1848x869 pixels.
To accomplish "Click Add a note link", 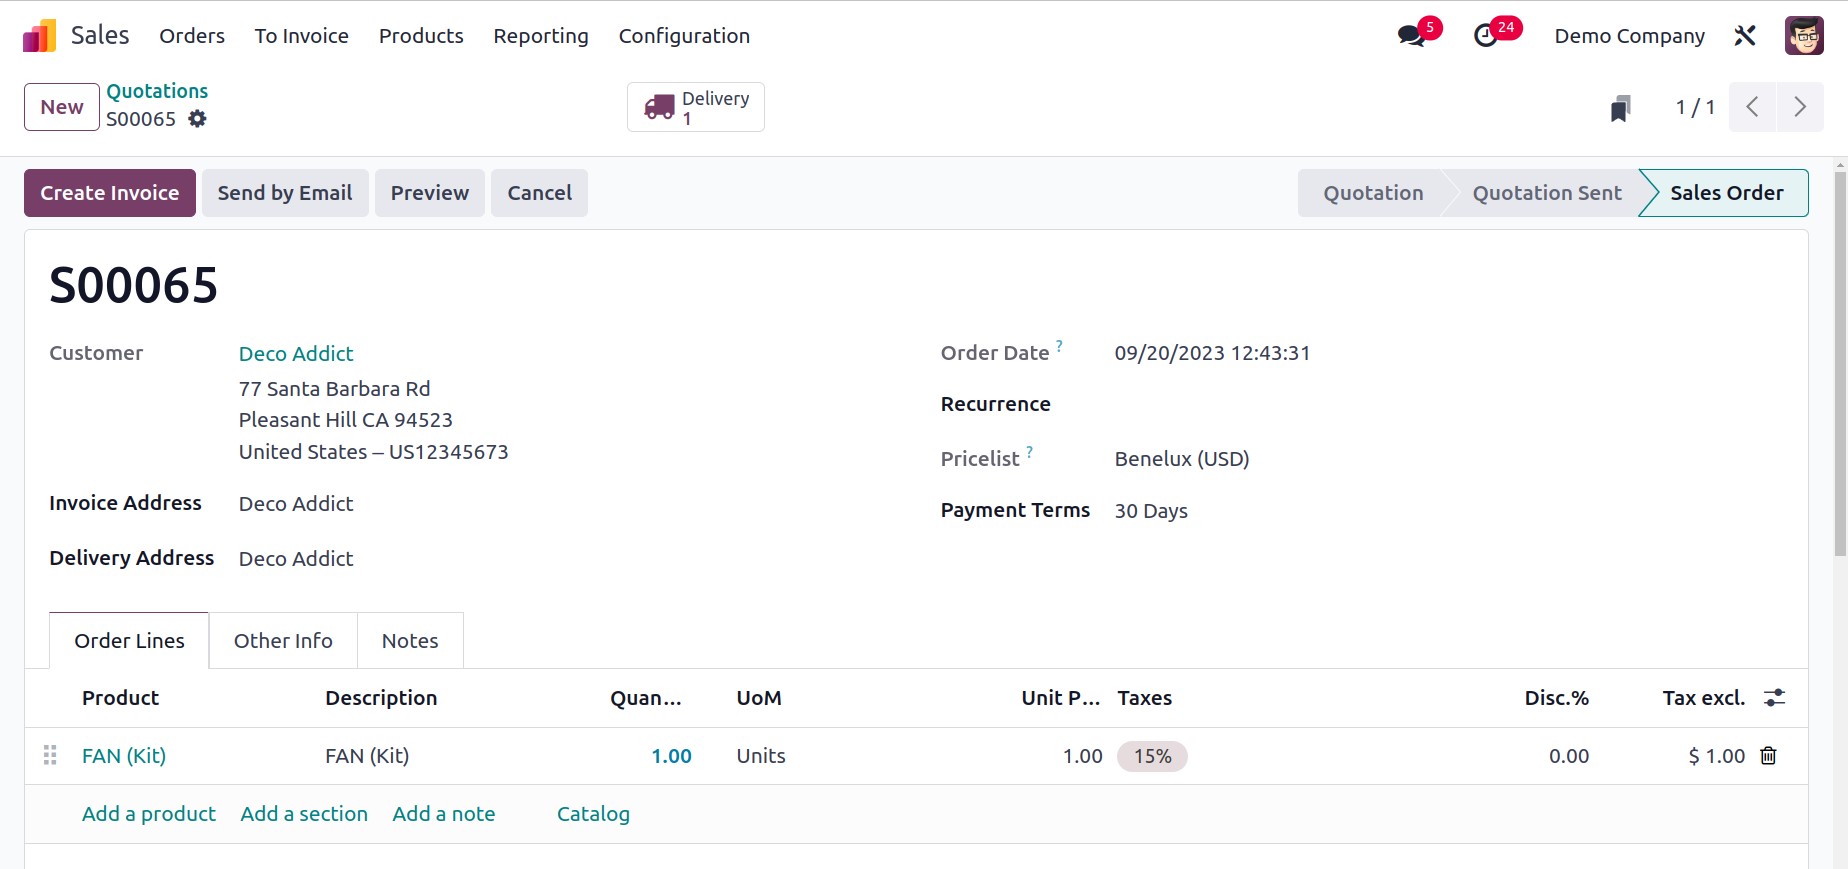I will [x=444, y=814].
